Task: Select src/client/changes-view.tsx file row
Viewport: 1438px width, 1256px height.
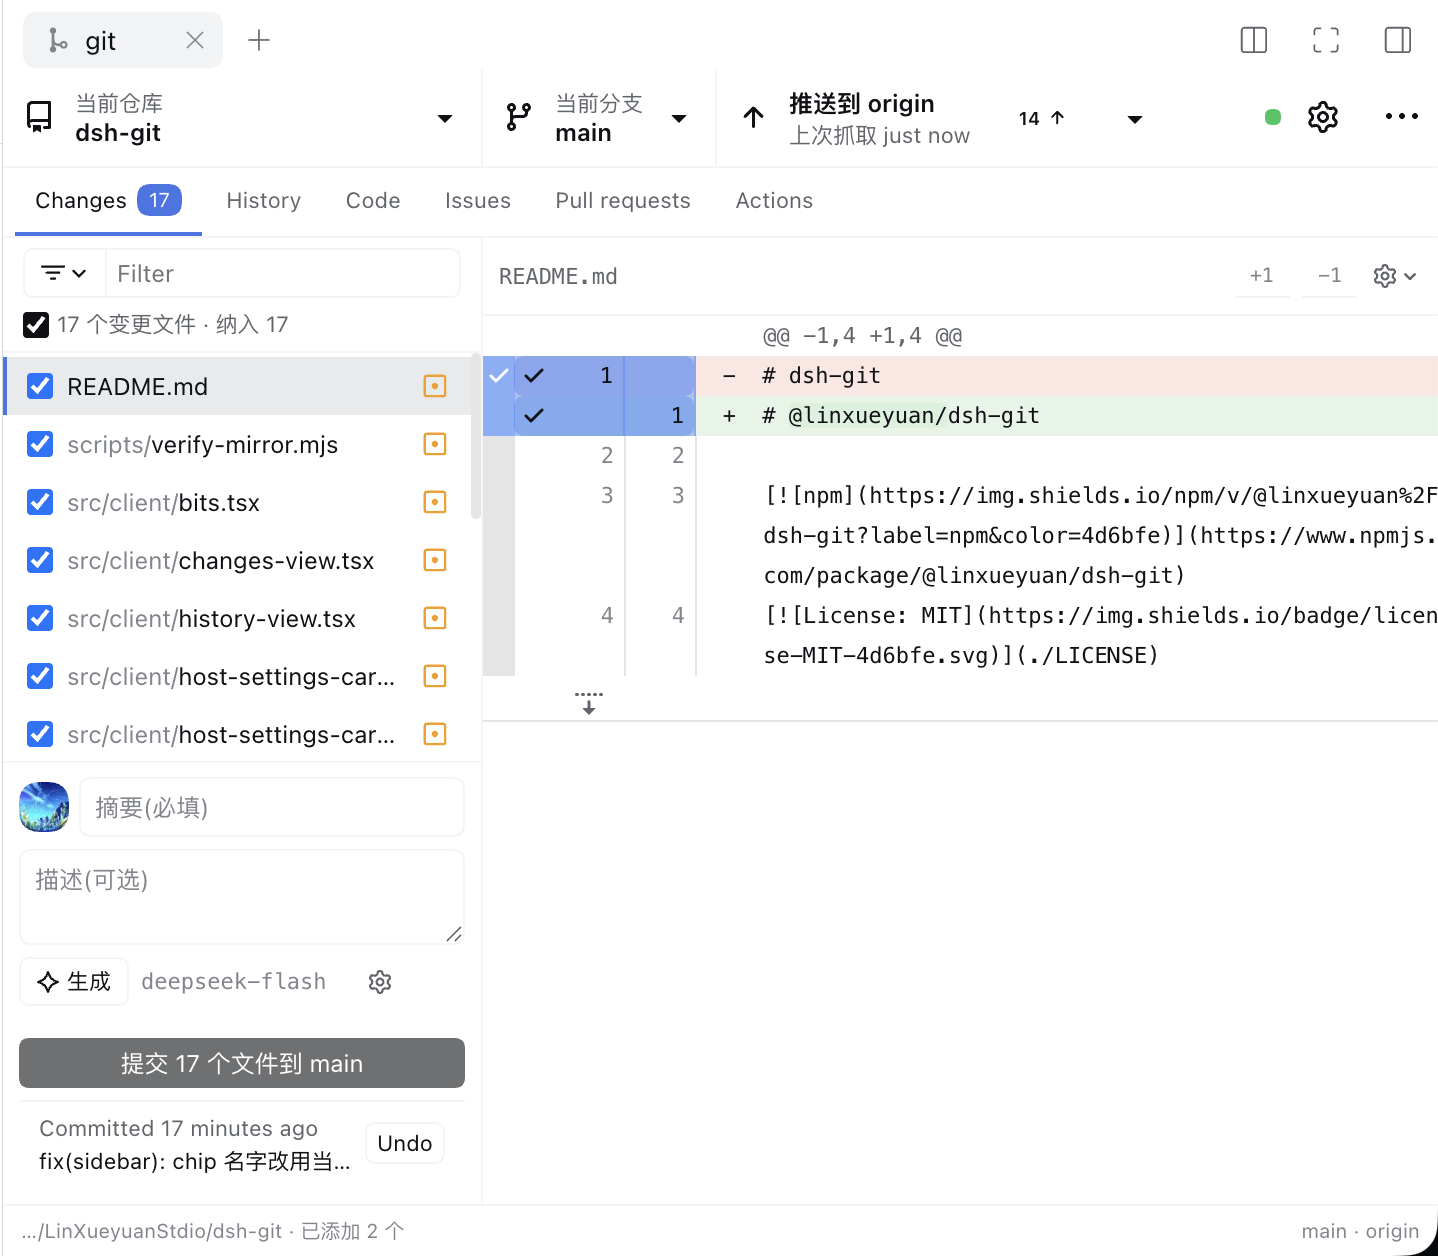Action: [238, 560]
